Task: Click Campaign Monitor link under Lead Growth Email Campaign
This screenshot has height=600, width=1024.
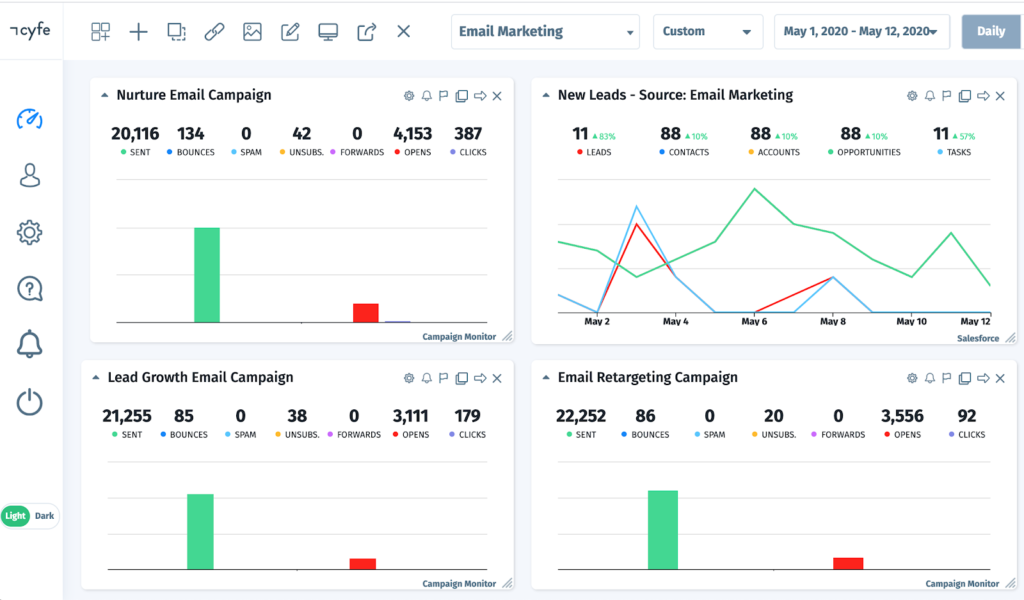Action: (459, 584)
